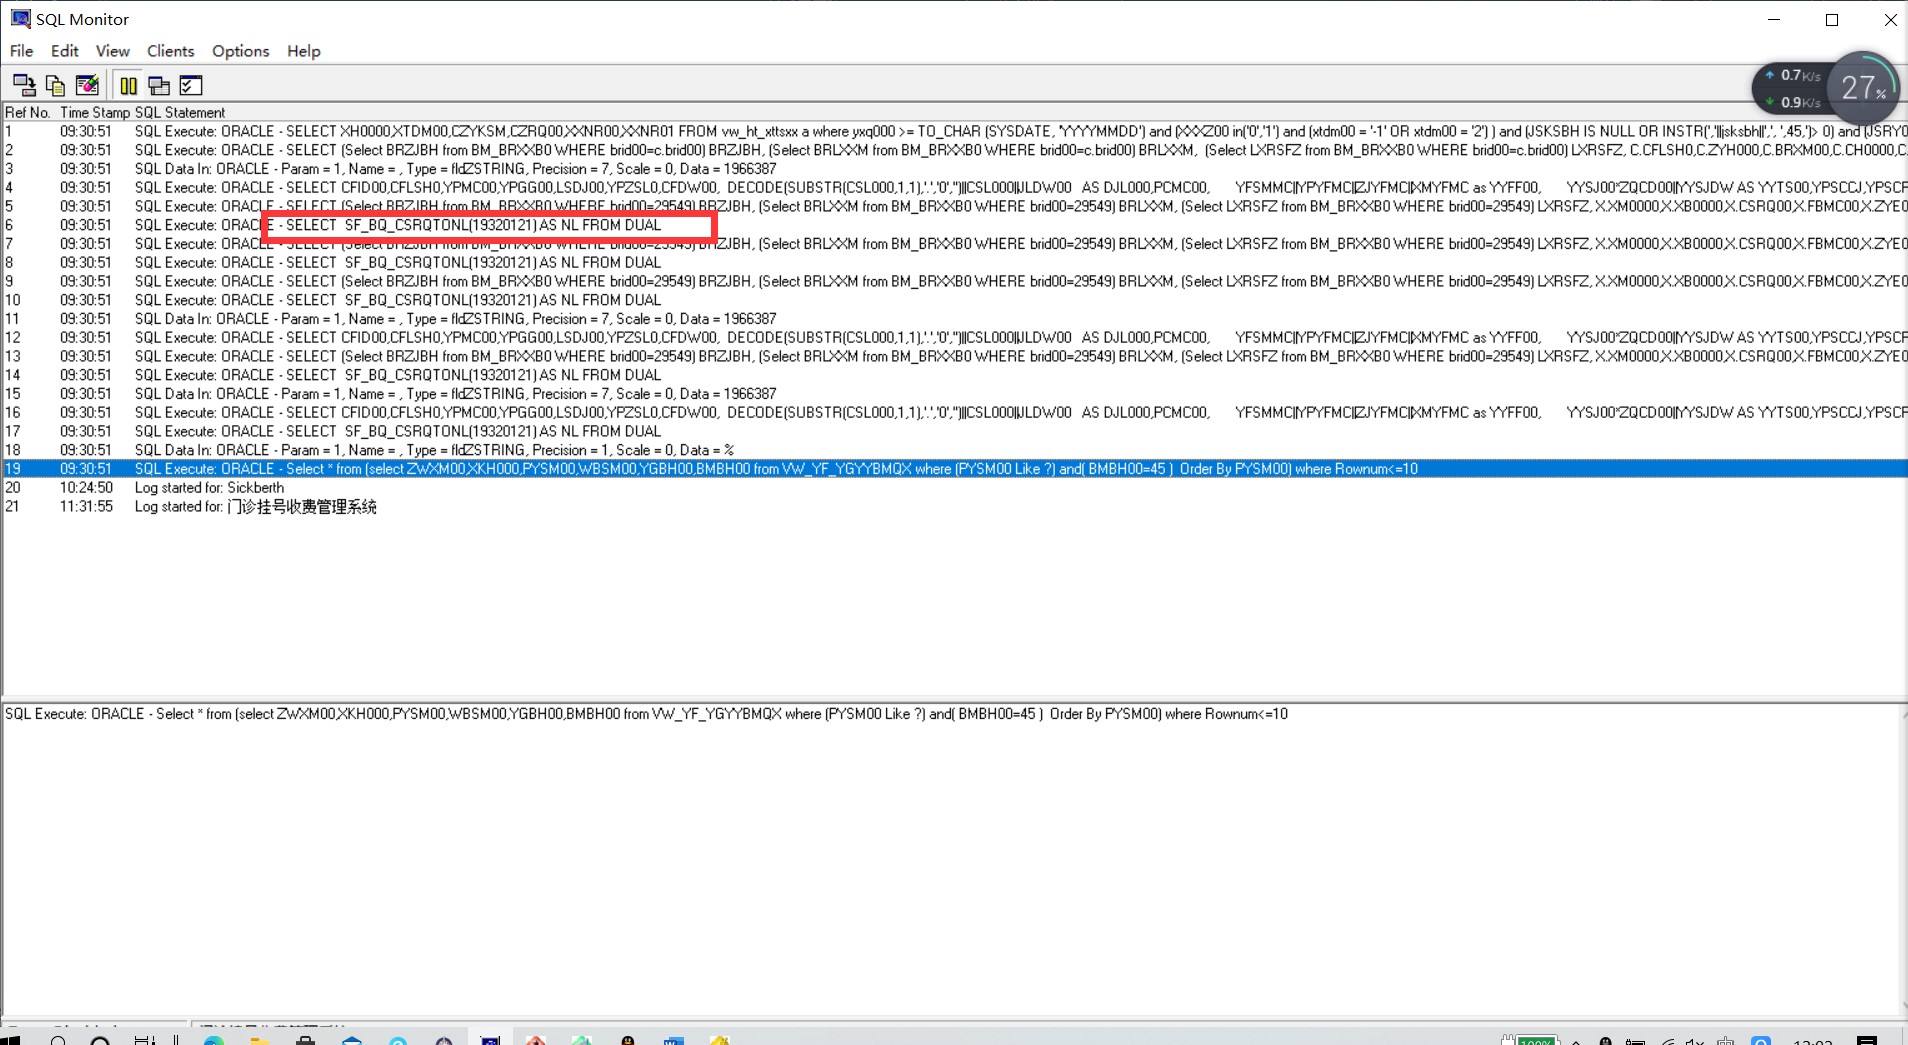Open the View menu
The height and width of the screenshot is (1045, 1908).
coord(113,51)
